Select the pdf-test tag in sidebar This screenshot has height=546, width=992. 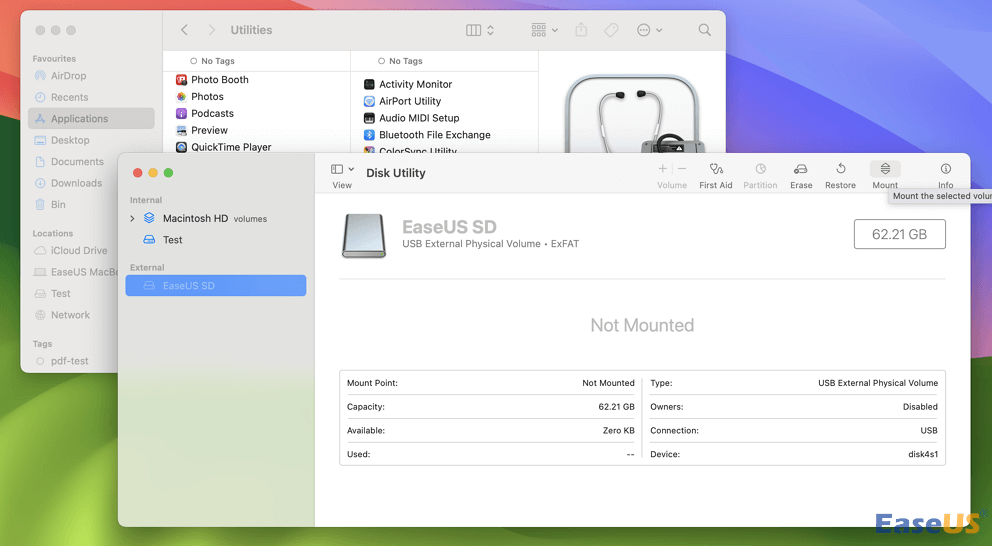point(69,361)
